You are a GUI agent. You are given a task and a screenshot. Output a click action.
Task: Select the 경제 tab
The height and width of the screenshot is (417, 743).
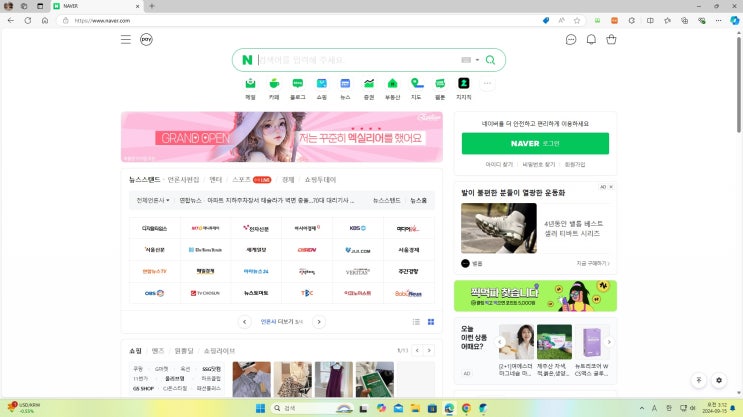[x=288, y=180]
